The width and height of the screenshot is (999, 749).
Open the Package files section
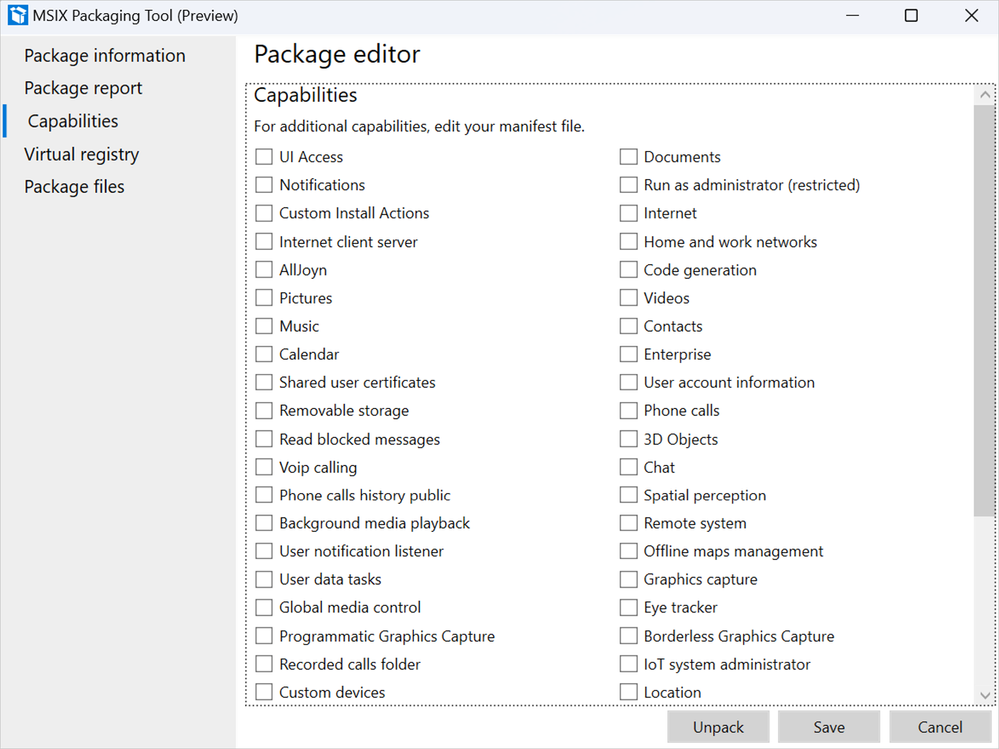pyautogui.click(x=74, y=187)
